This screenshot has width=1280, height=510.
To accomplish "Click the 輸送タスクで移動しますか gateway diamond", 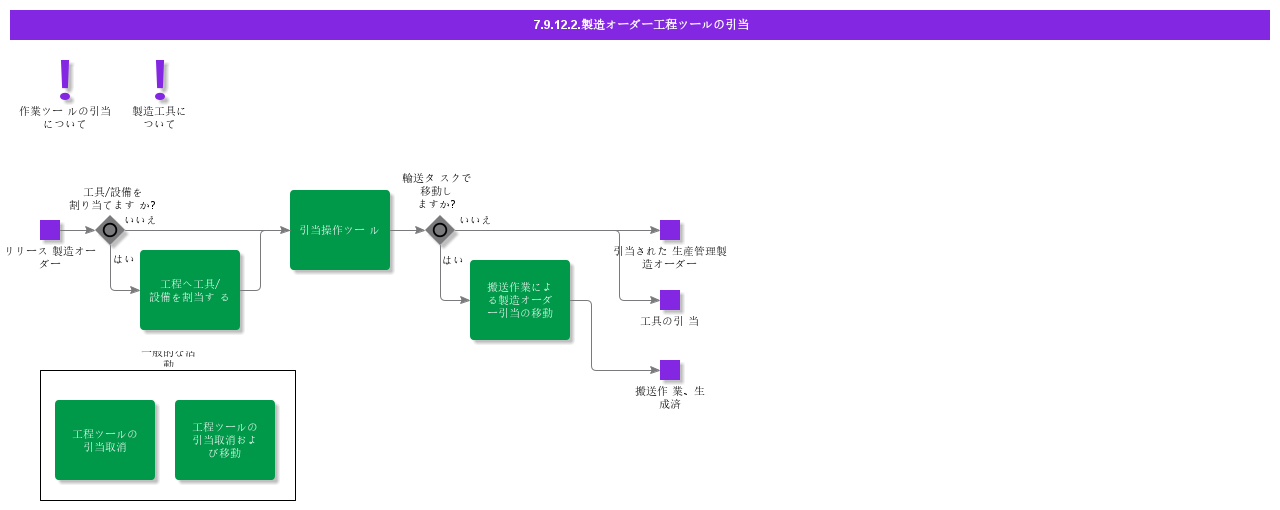I will coord(440,230).
